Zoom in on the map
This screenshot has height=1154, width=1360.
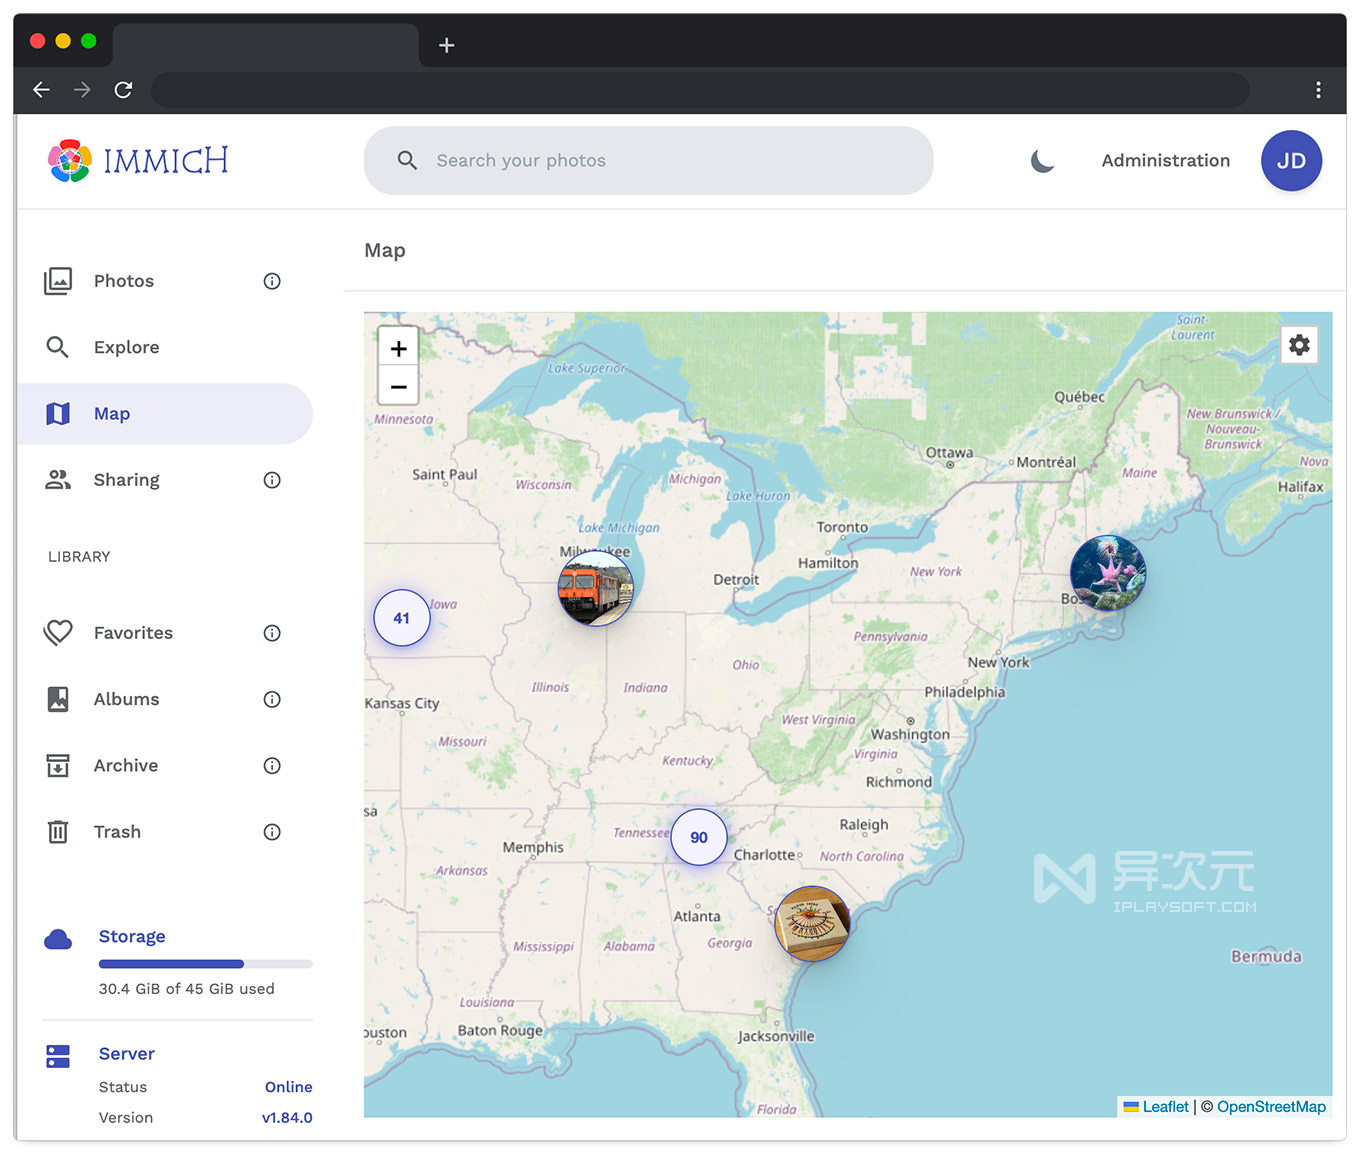click(x=398, y=348)
